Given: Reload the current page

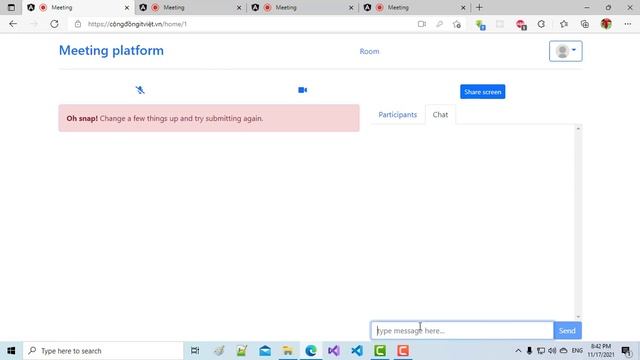Looking at the screenshot, I should coord(54,24).
